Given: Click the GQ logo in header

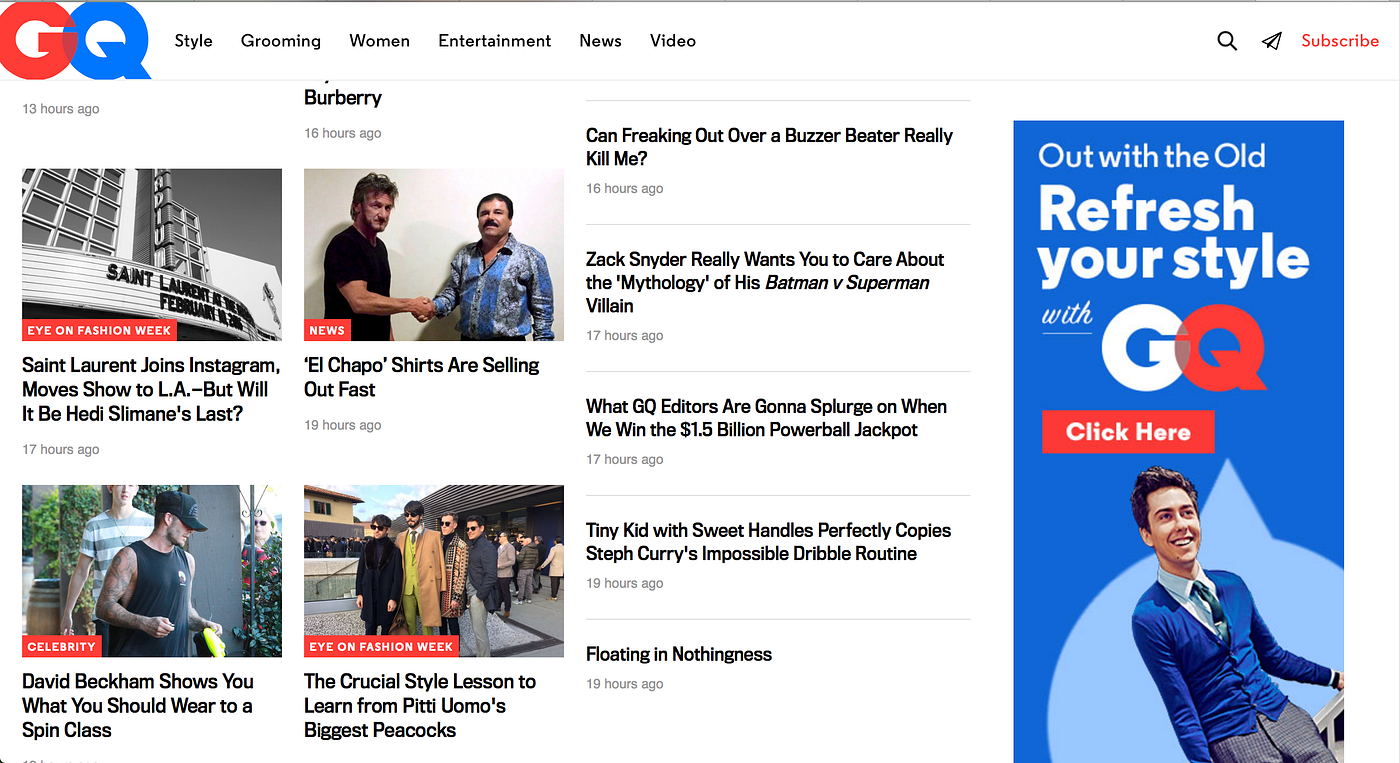Looking at the screenshot, I should [x=75, y=40].
